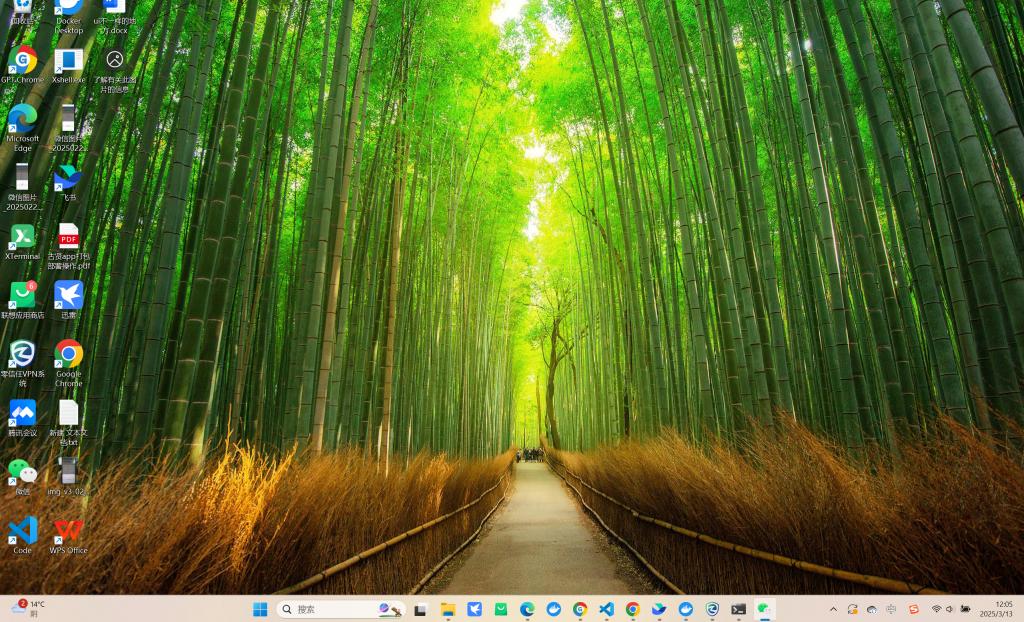Select the PDF file on the desktop
The image size is (1024, 622).
coord(68,237)
